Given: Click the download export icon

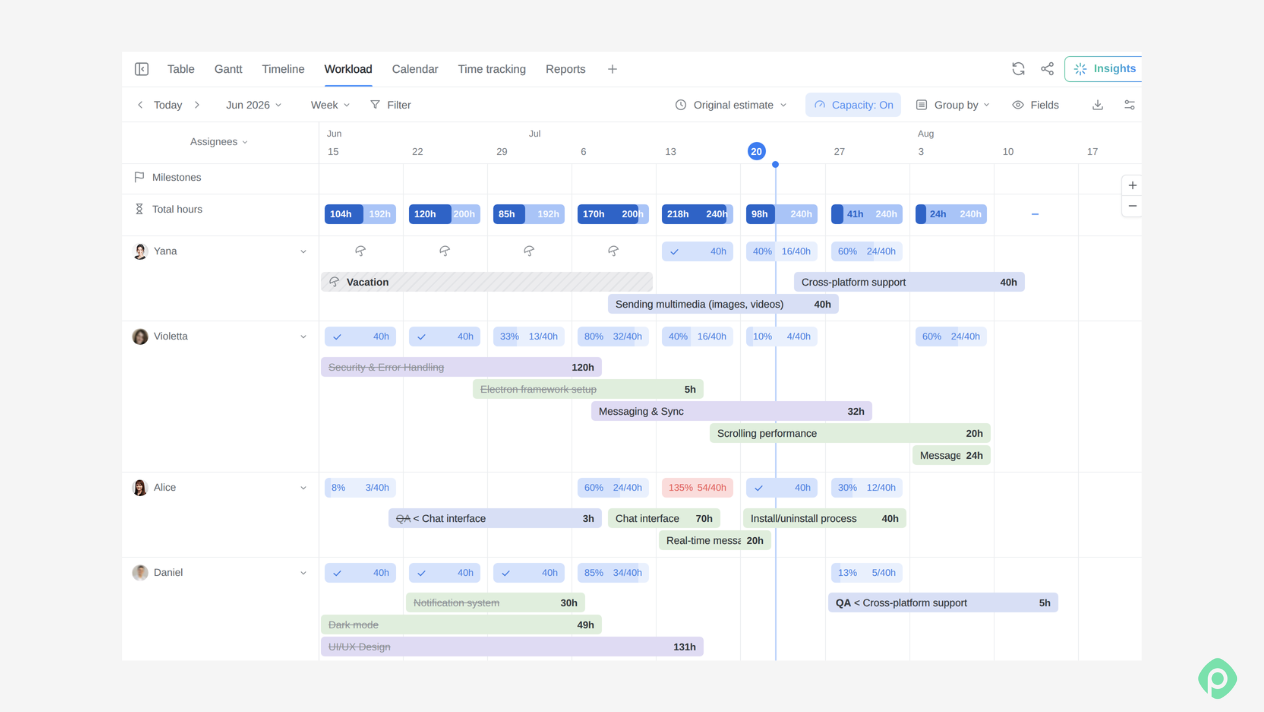Looking at the screenshot, I should tap(1097, 105).
